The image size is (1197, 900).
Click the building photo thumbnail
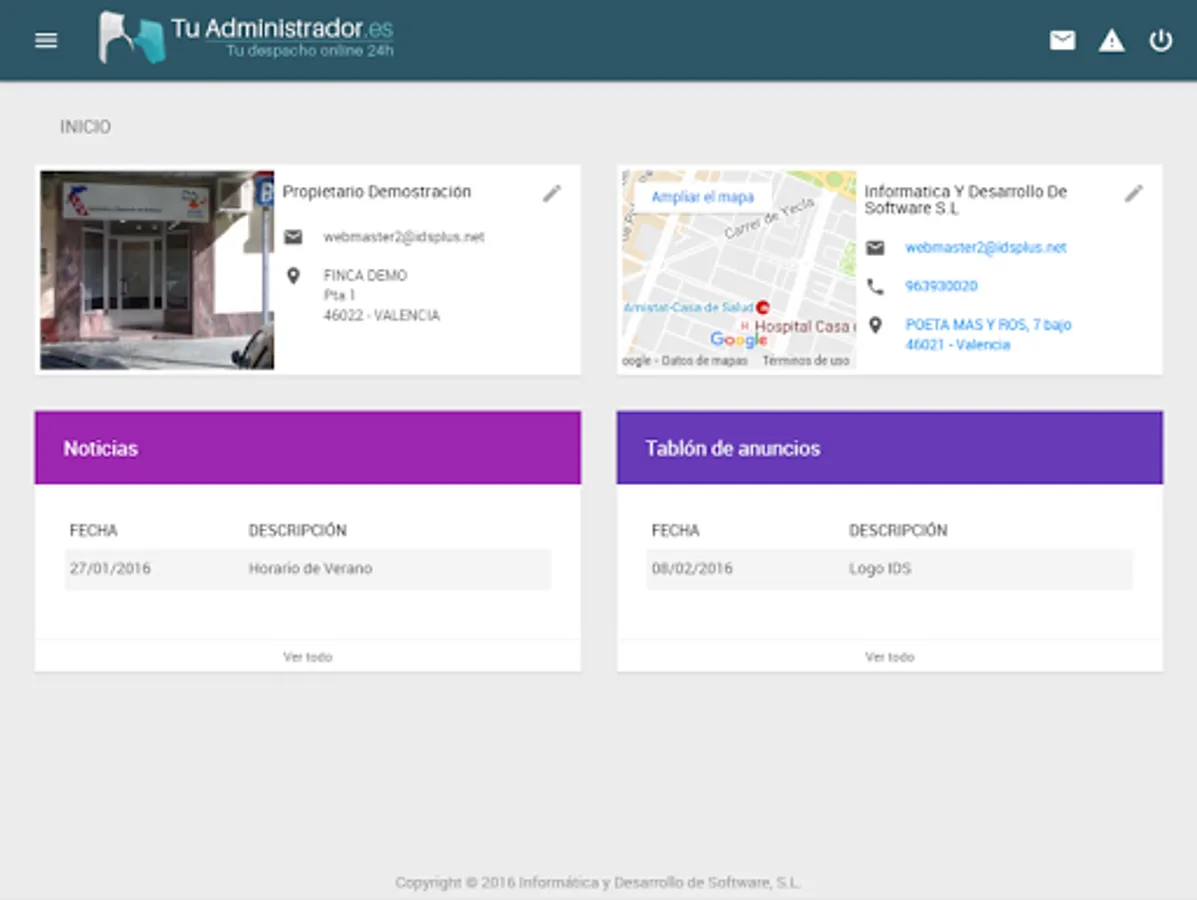click(x=157, y=269)
